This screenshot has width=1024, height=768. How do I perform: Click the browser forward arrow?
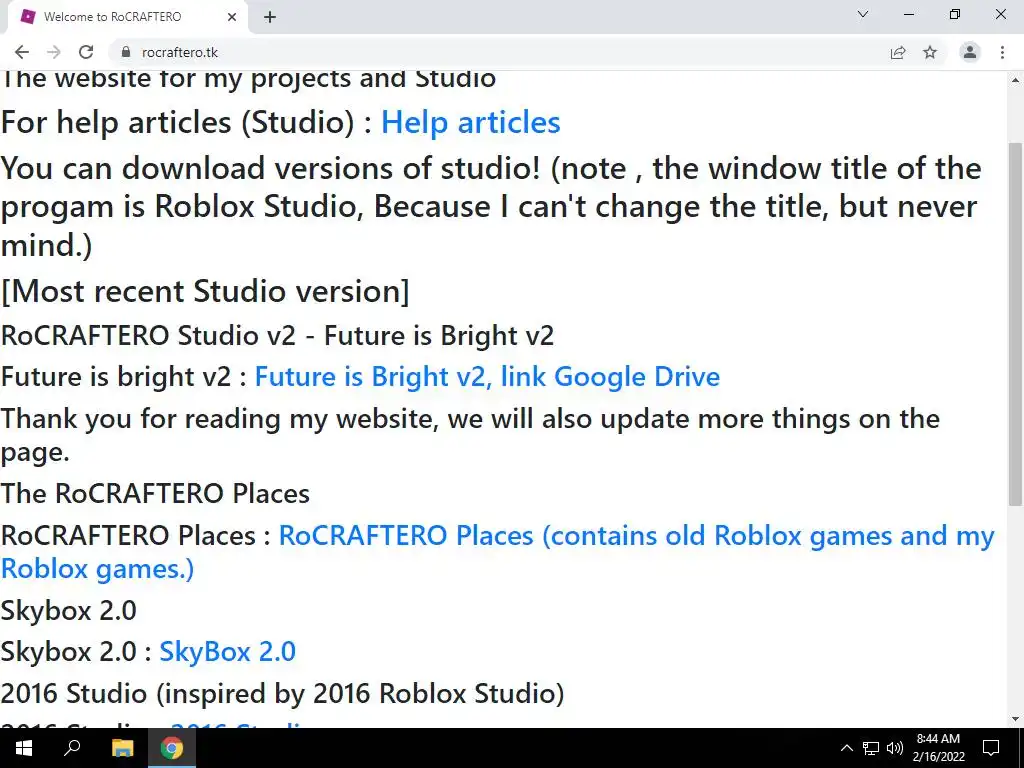pos(54,52)
